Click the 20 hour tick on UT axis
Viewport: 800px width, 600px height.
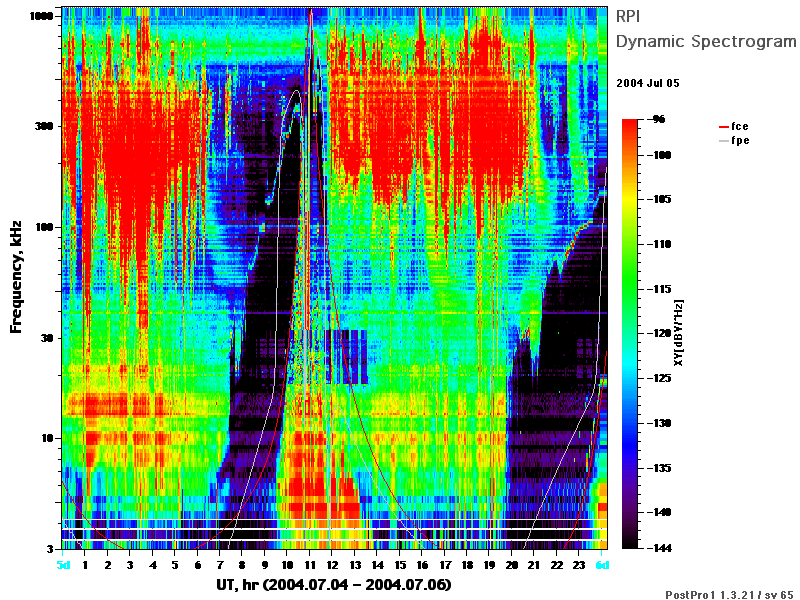512,565
